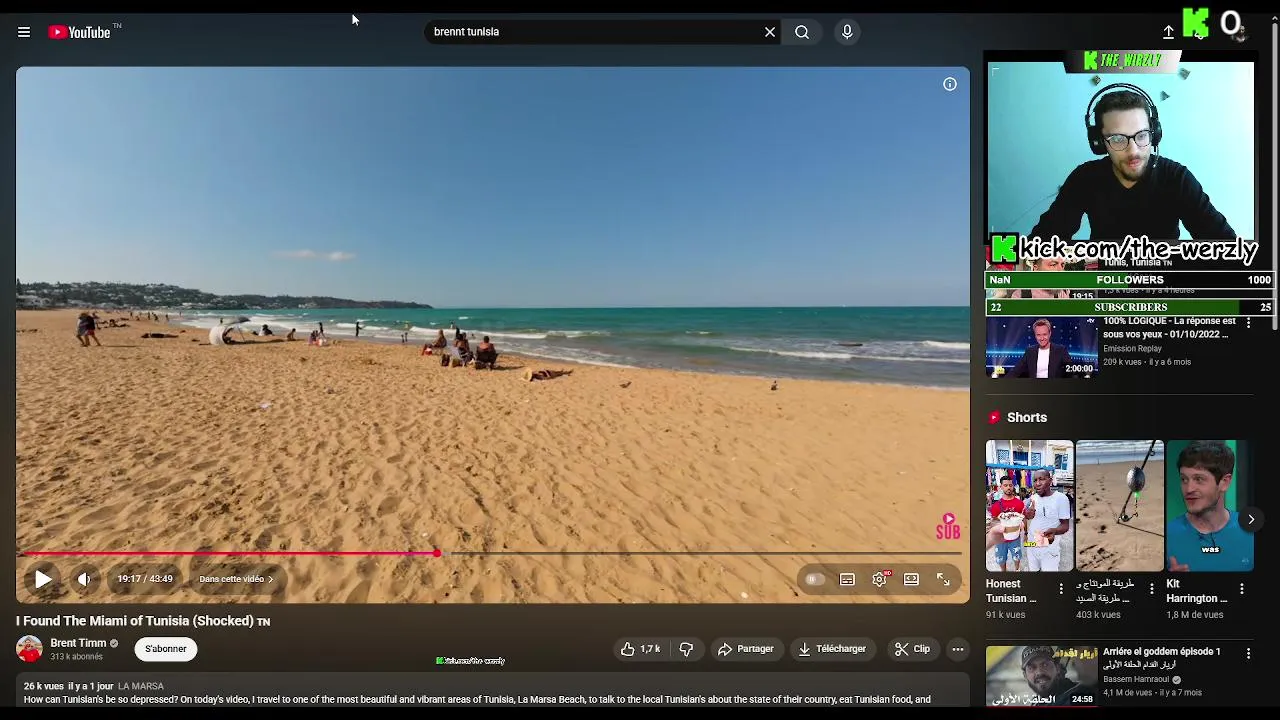Open options for '100% LOGIQUE' video
The height and width of the screenshot is (720, 1280).
click(1248, 322)
